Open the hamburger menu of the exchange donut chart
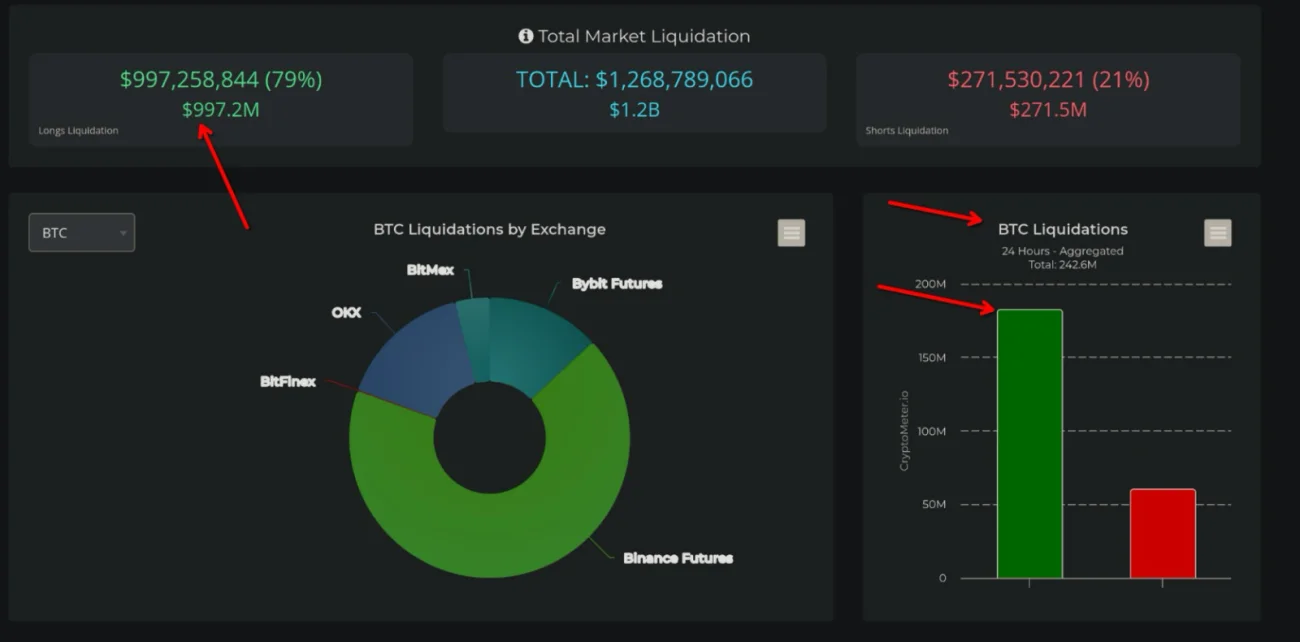Screen dimensions: 1300x642 point(791,233)
